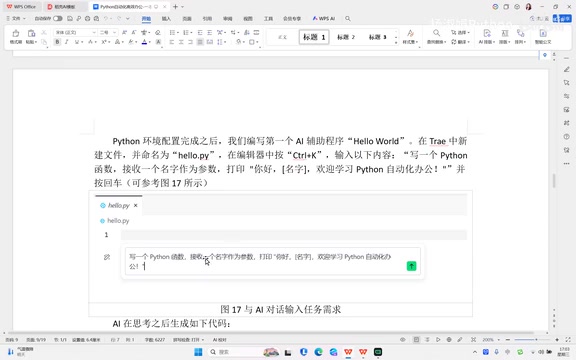Open the References ribbon tab
This screenshot has width=576, height=360.
pyautogui.click(x=207, y=18)
